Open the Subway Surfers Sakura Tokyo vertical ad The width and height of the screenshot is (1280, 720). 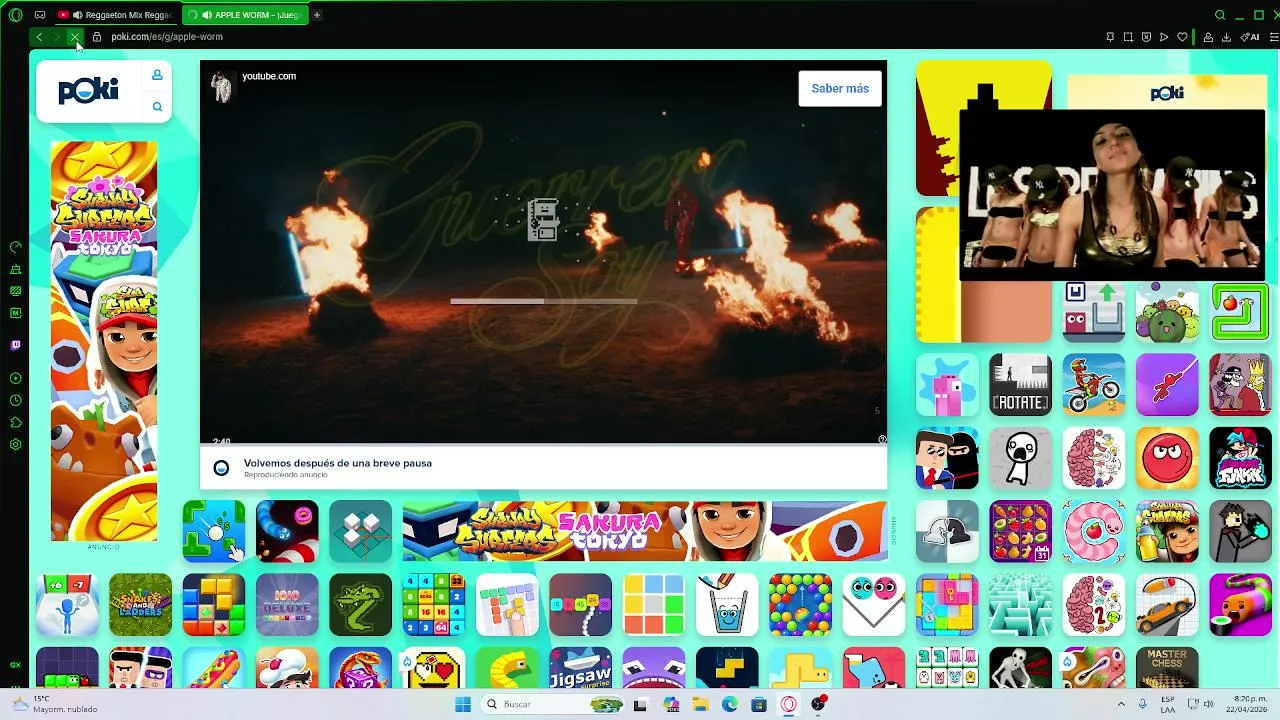point(104,341)
